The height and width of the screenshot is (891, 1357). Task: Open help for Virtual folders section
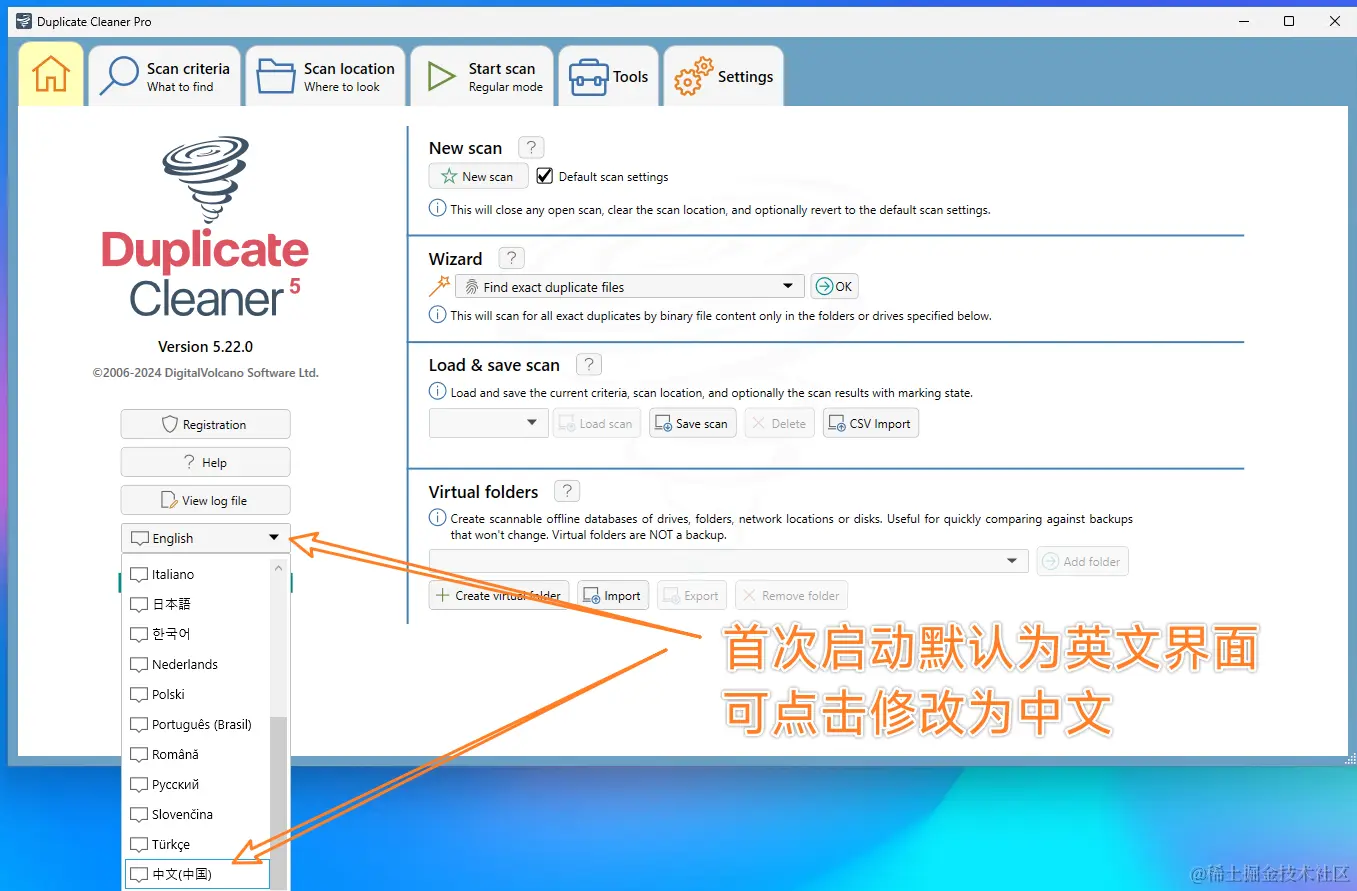click(567, 491)
